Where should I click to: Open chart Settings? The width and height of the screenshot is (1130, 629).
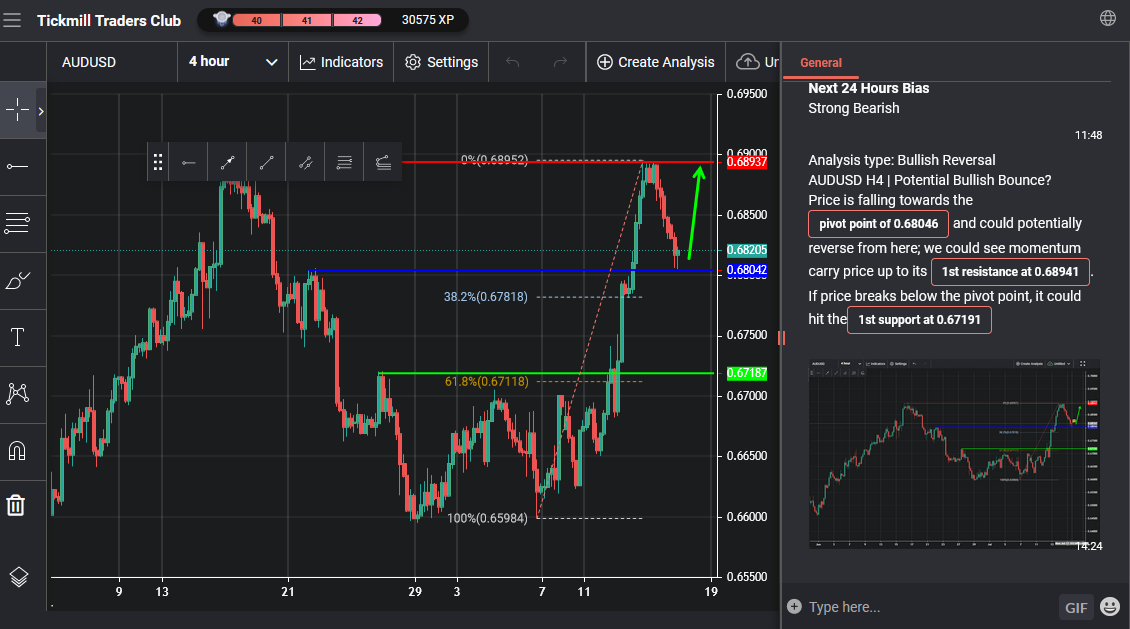(441, 62)
